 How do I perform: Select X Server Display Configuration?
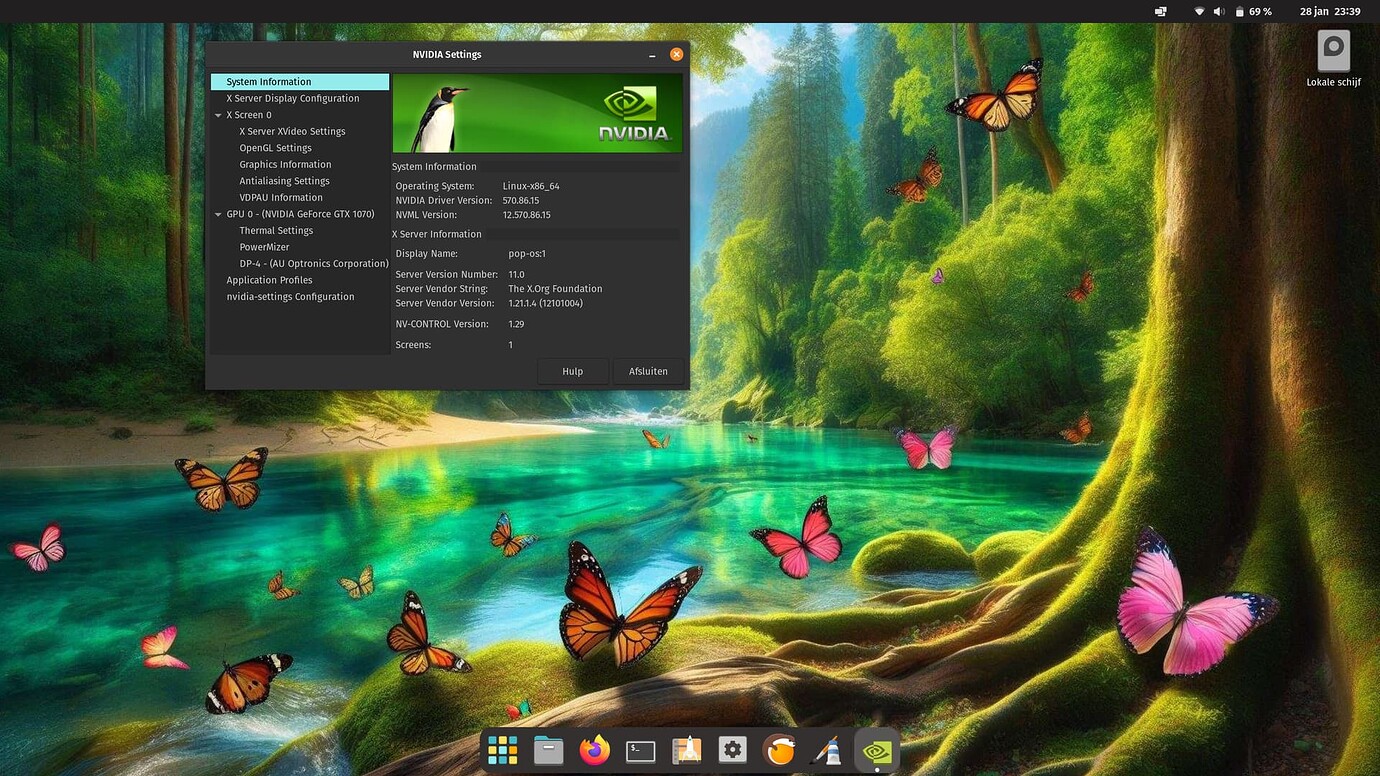pyautogui.click(x=293, y=98)
